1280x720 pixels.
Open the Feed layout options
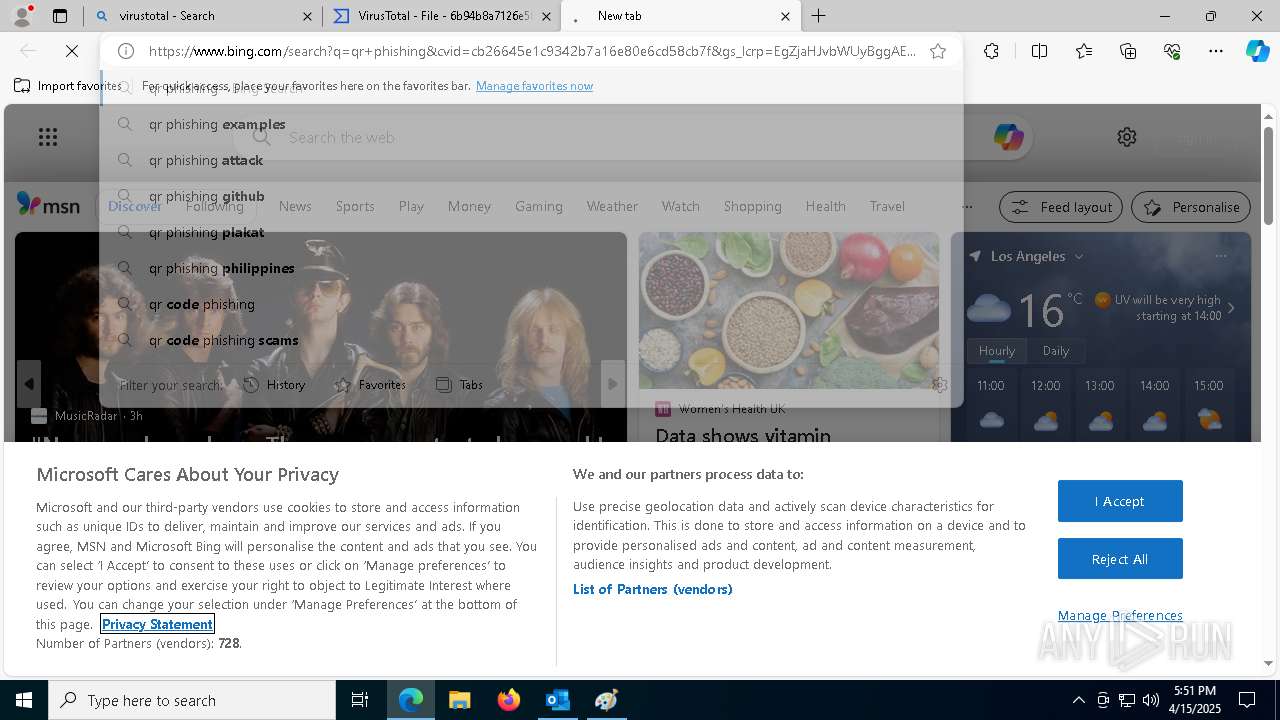(1062, 207)
